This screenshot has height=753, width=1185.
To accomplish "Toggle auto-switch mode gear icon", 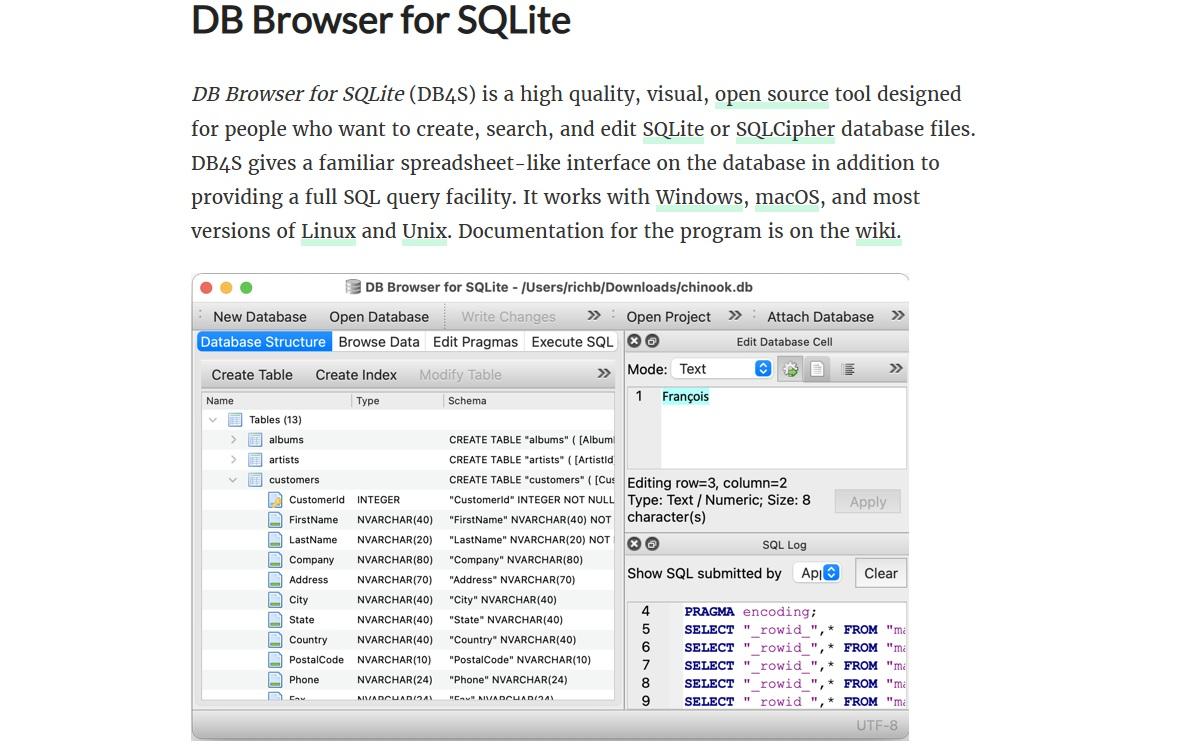I will (791, 369).
